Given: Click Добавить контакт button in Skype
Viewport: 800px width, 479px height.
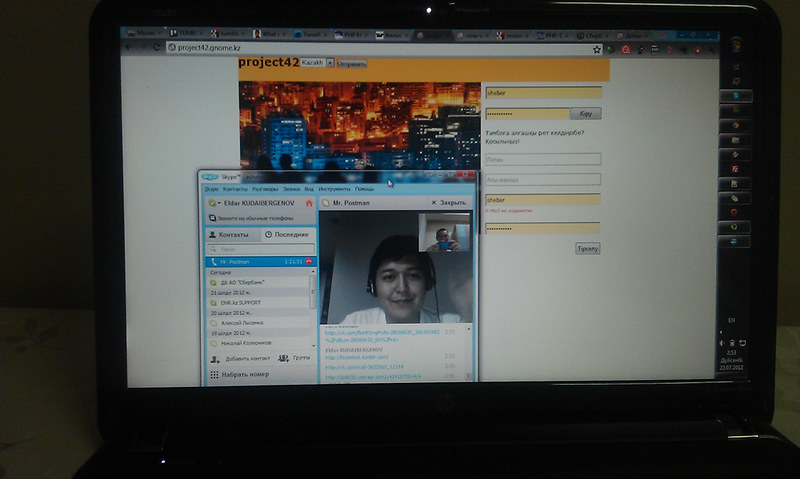Looking at the screenshot, I should pos(240,359).
